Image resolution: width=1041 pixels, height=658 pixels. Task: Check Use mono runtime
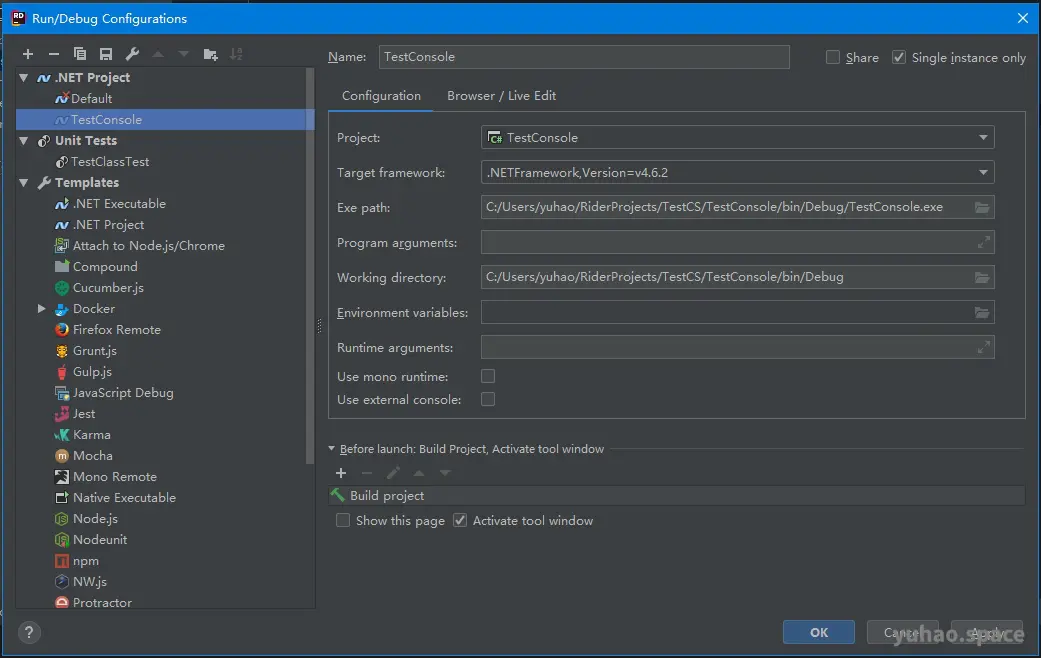pos(488,376)
